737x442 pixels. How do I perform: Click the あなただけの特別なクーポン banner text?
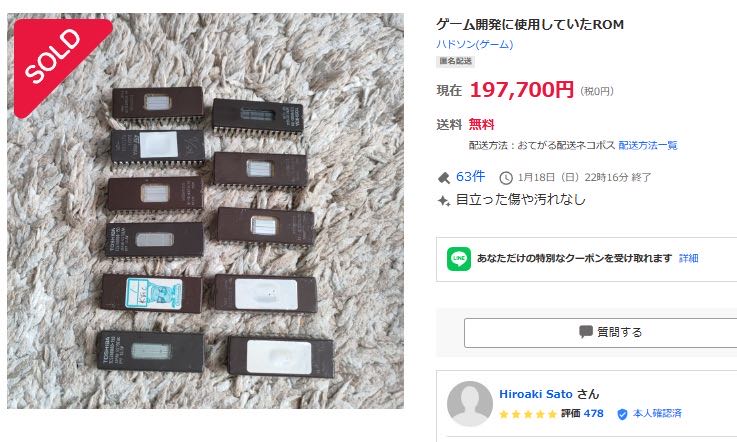click(574, 258)
